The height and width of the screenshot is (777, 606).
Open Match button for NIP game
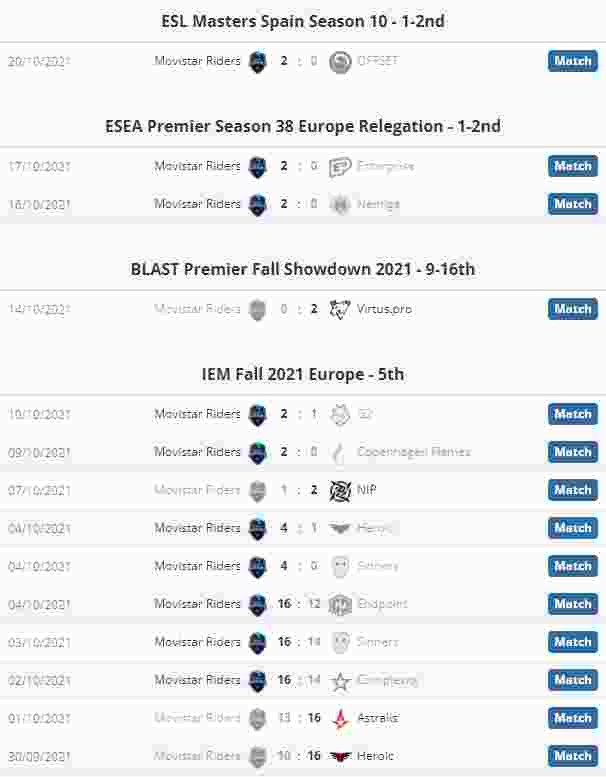pos(573,490)
